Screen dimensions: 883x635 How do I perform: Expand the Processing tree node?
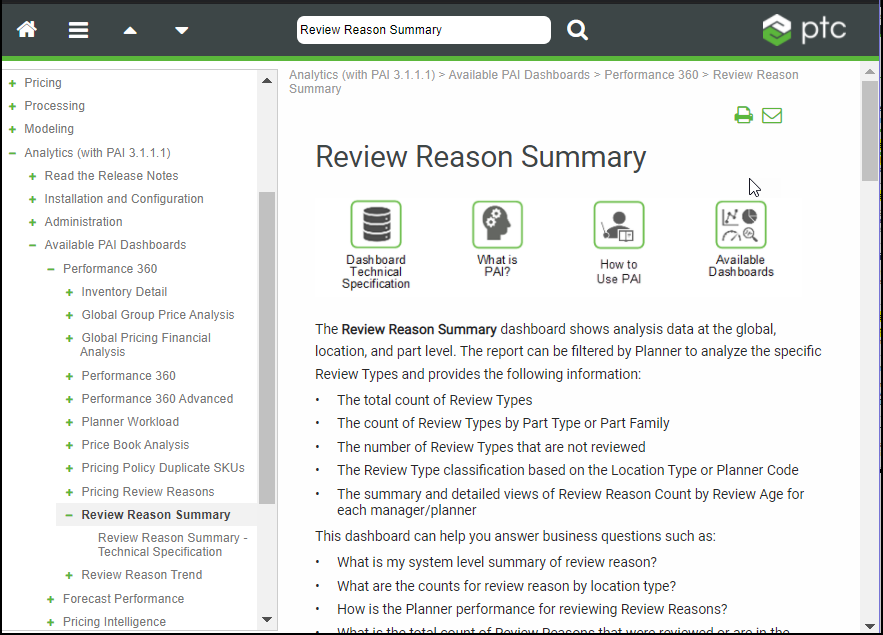tap(12, 106)
